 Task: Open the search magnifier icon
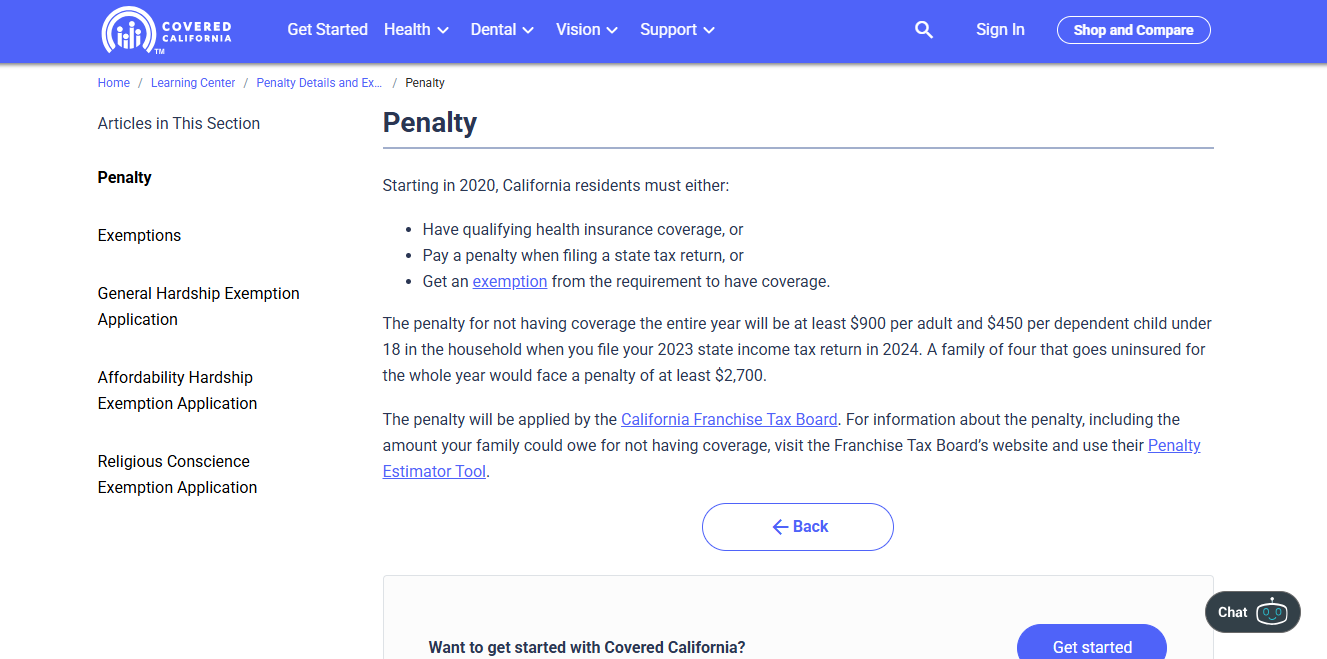tap(924, 30)
